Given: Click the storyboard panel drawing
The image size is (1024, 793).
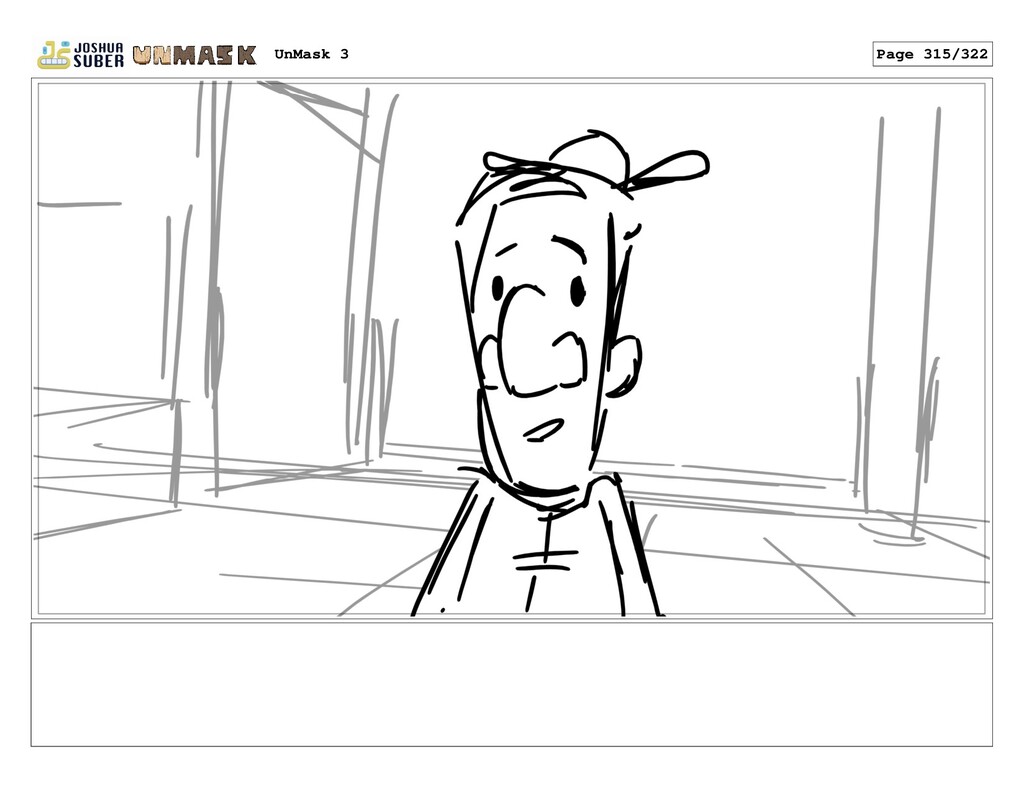Looking at the screenshot, I should (511, 349).
